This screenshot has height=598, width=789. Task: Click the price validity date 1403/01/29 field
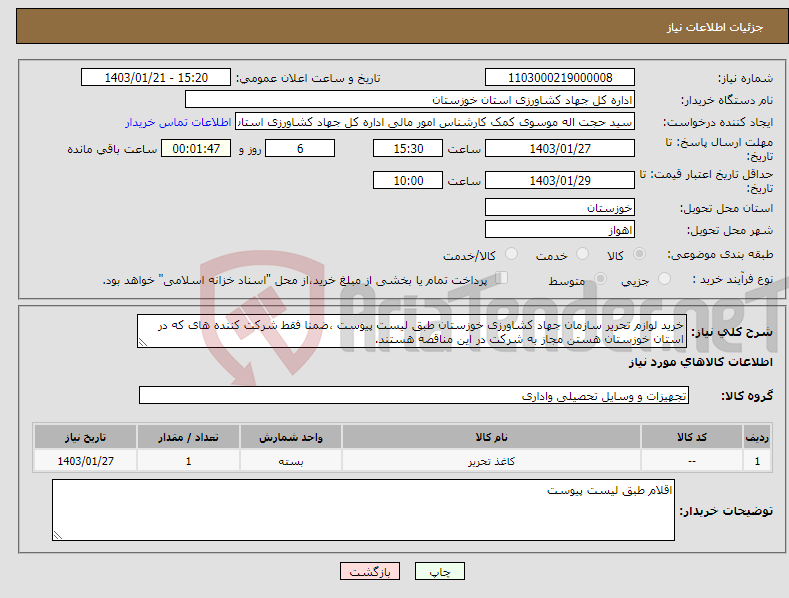coord(560,180)
